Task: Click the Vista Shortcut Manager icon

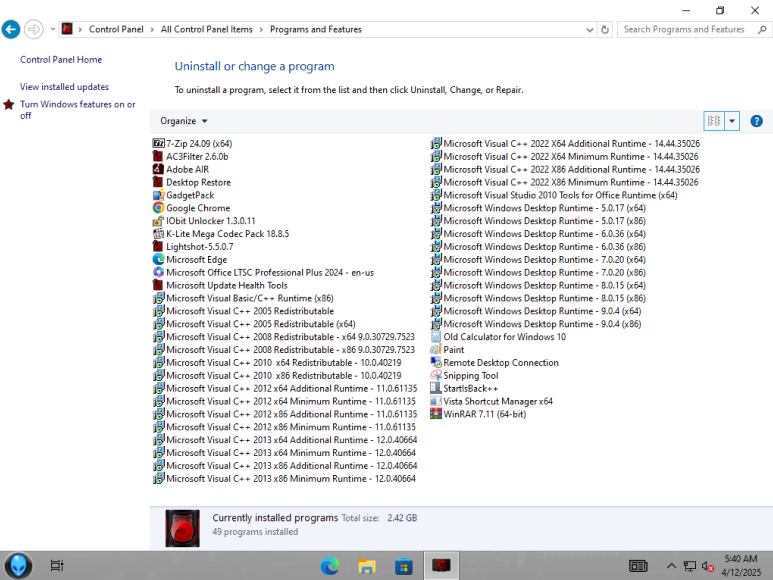Action: coord(436,401)
